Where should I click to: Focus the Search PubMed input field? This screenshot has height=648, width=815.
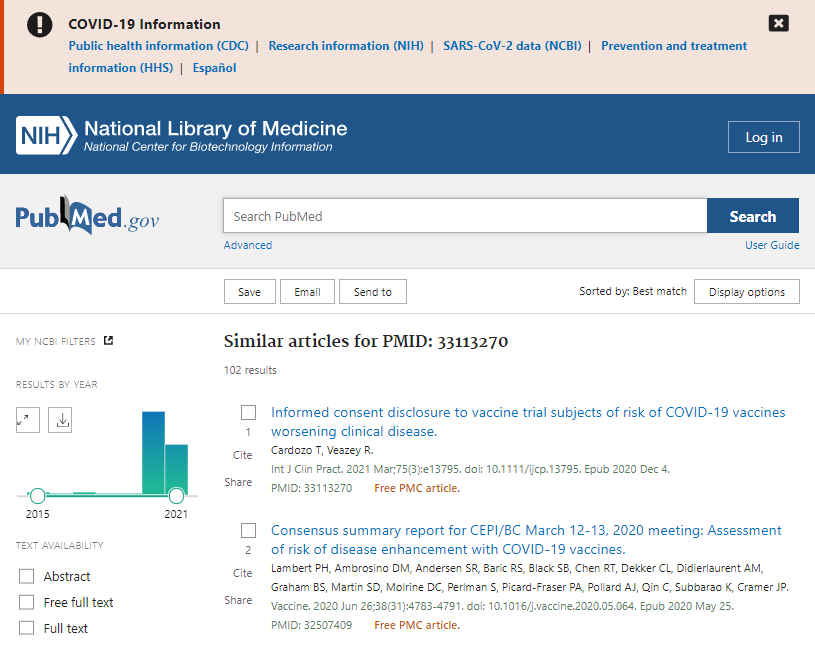465,216
